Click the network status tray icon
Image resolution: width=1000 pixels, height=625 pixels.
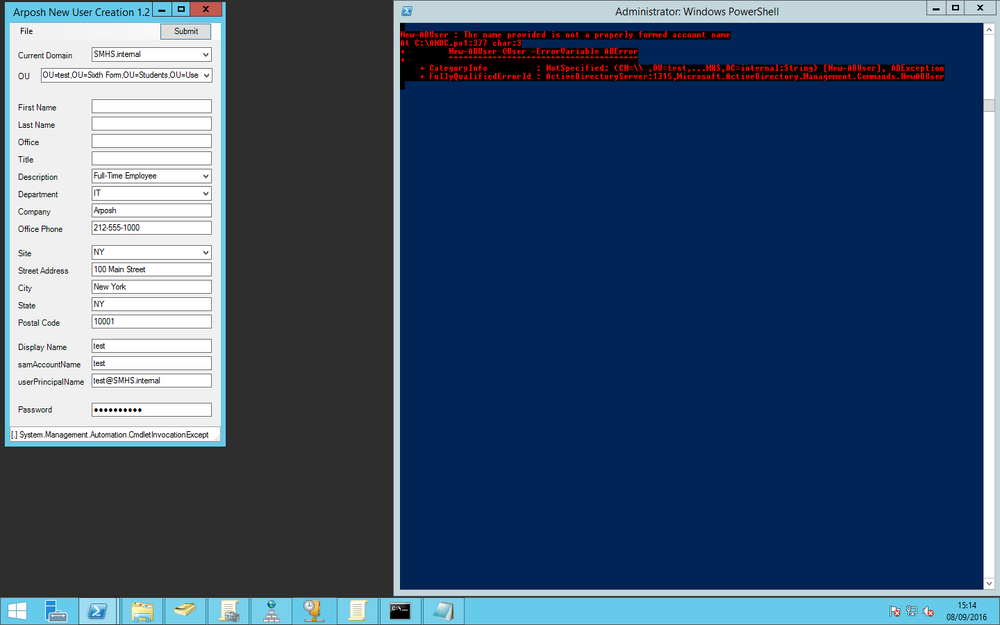click(911, 612)
